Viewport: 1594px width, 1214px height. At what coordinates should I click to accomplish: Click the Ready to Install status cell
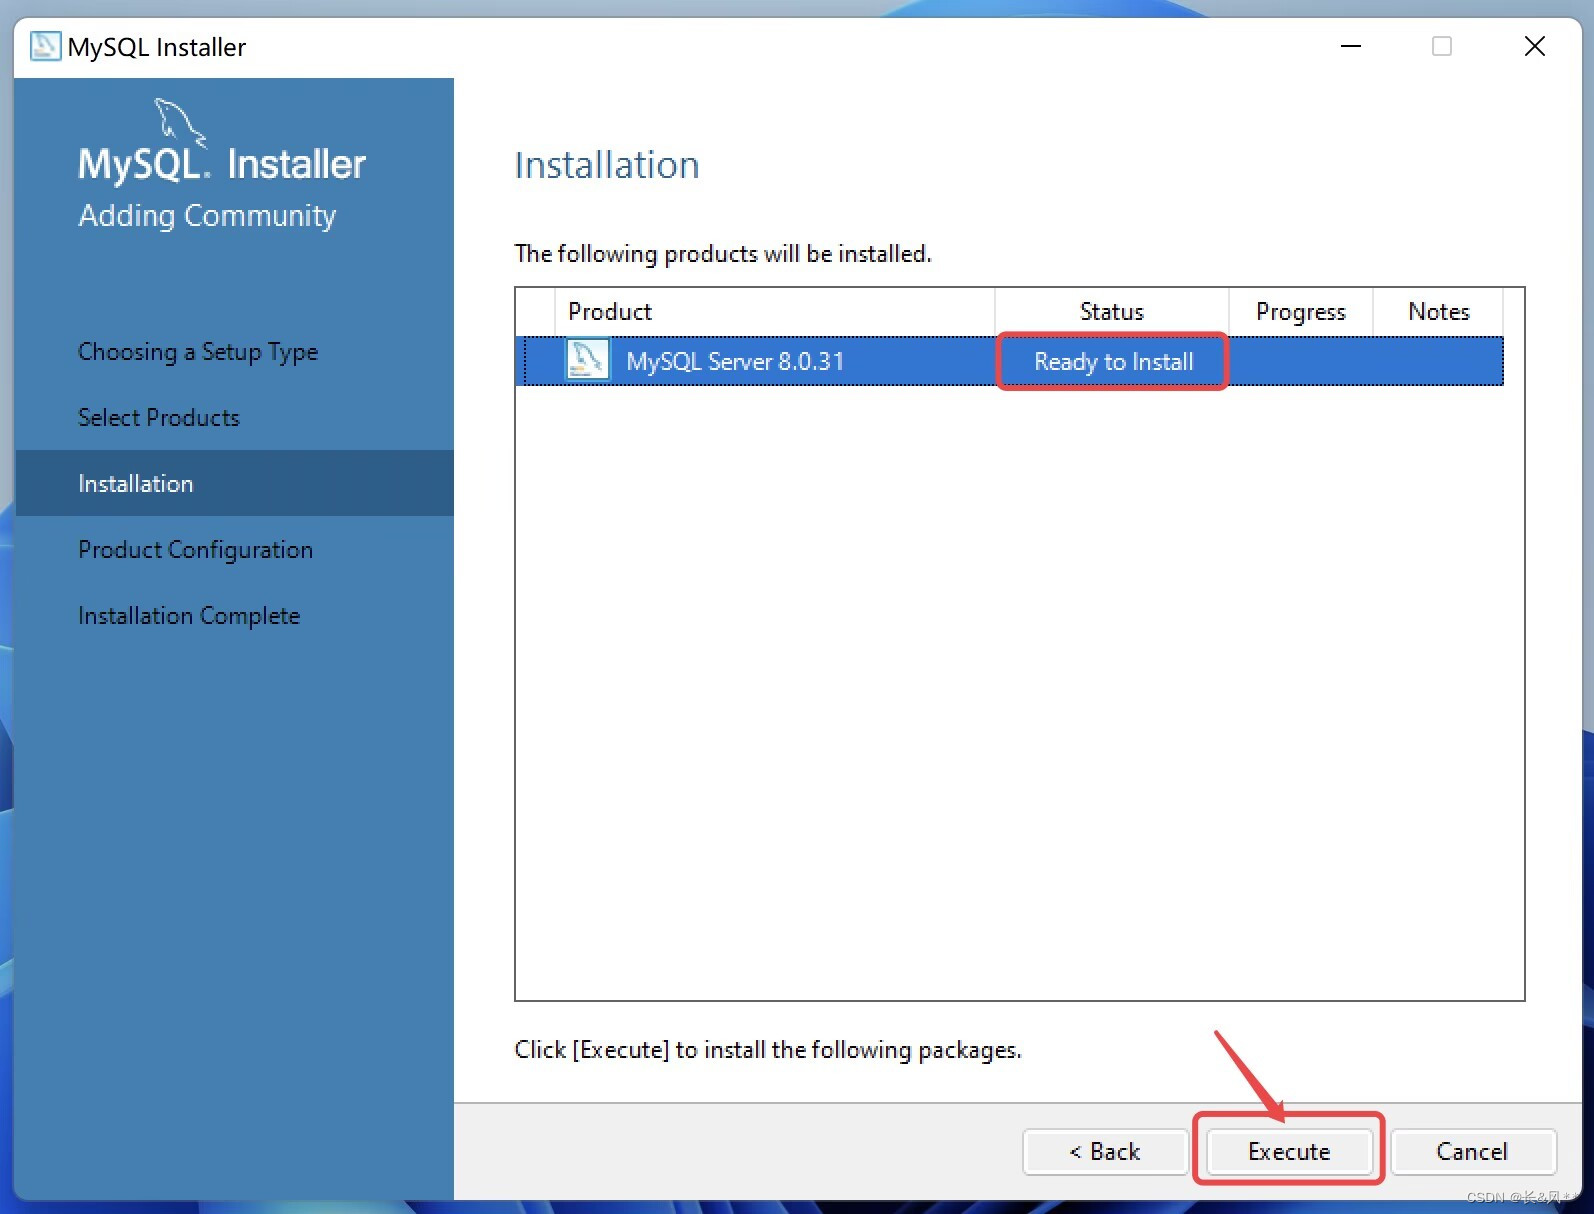point(1113,361)
